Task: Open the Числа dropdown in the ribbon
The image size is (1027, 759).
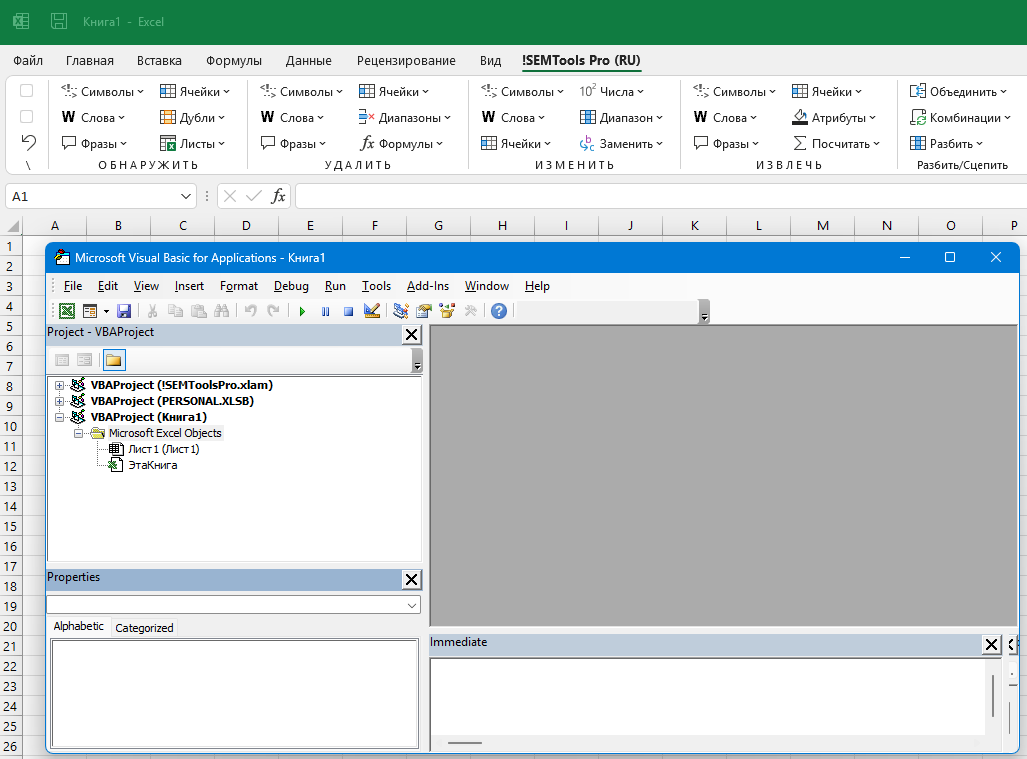Action: [x=612, y=92]
